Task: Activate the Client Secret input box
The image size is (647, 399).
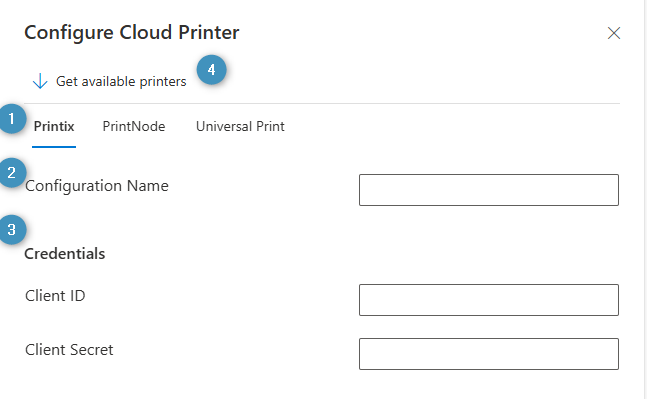Action: click(489, 354)
